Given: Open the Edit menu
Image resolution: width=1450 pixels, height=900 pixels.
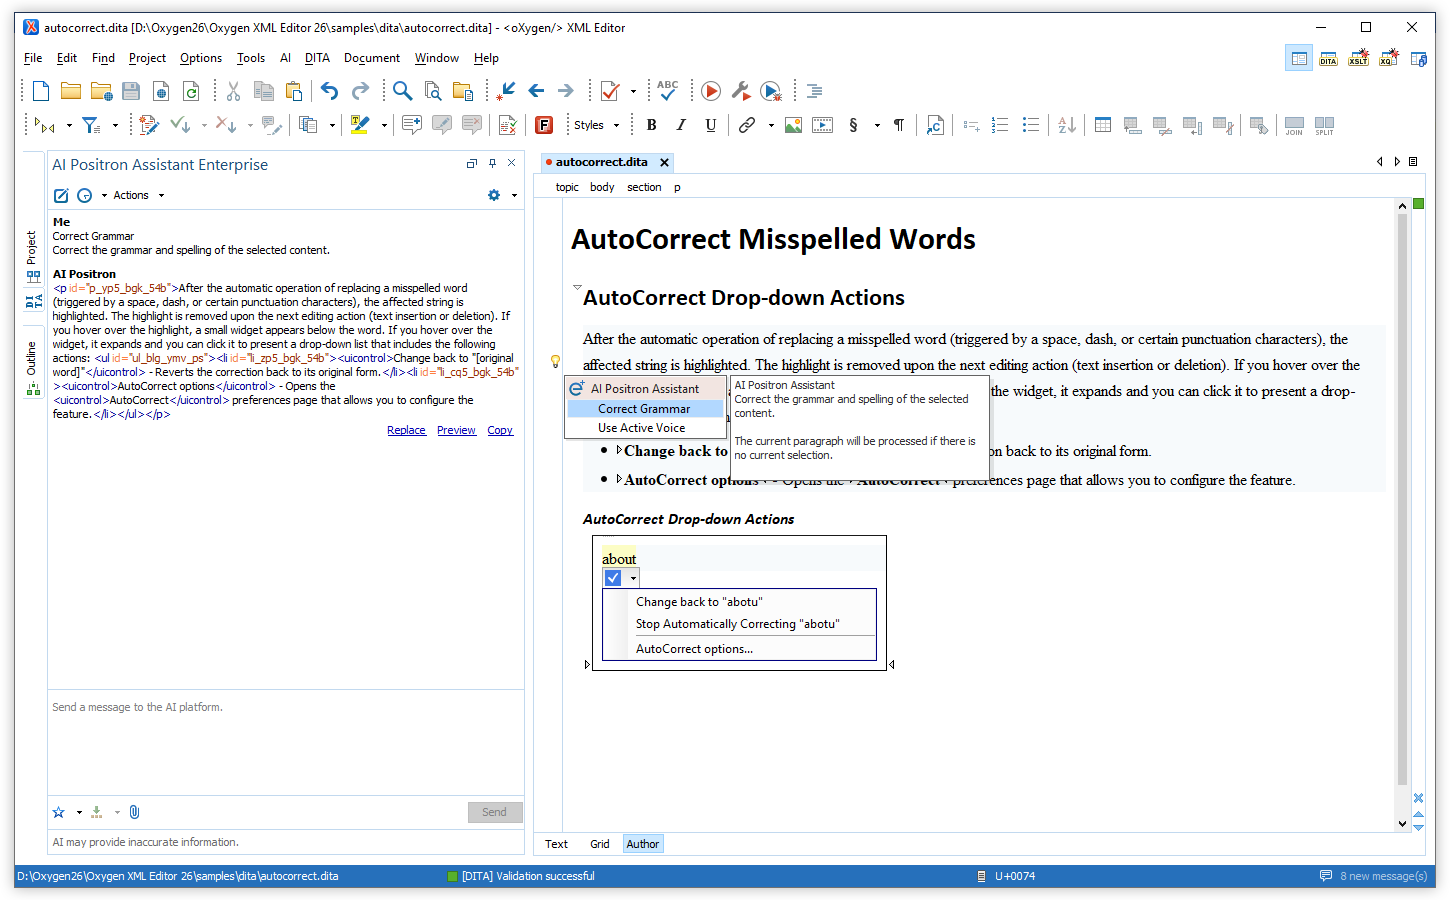Looking at the screenshot, I should point(67,58).
